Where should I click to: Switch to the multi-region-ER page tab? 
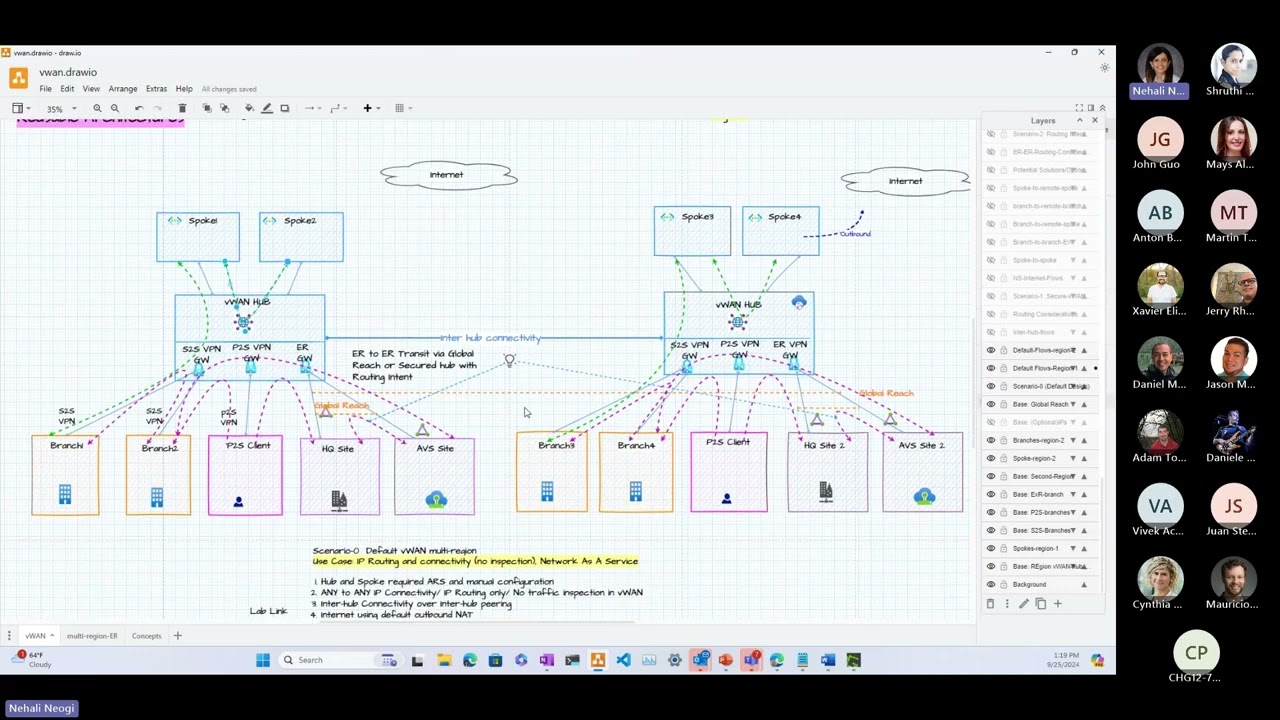pyautogui.click(x=92, y=636)
